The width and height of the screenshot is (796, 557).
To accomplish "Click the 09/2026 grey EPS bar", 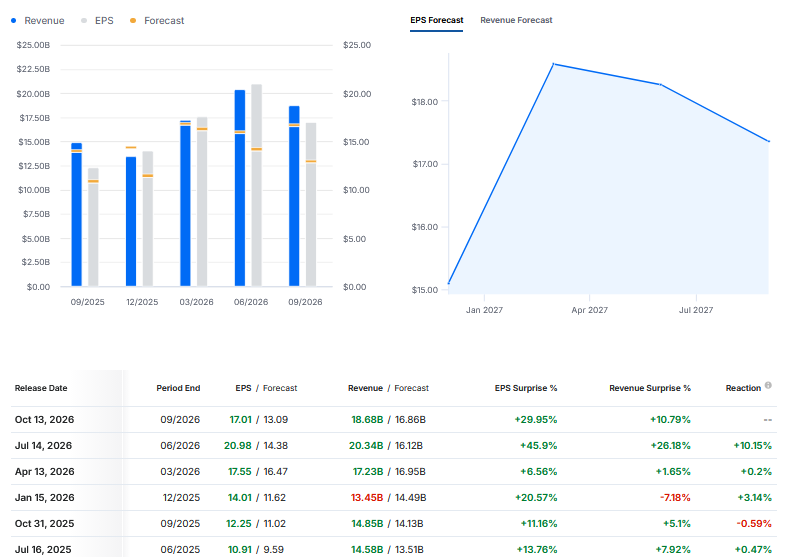I will [311, 204].
